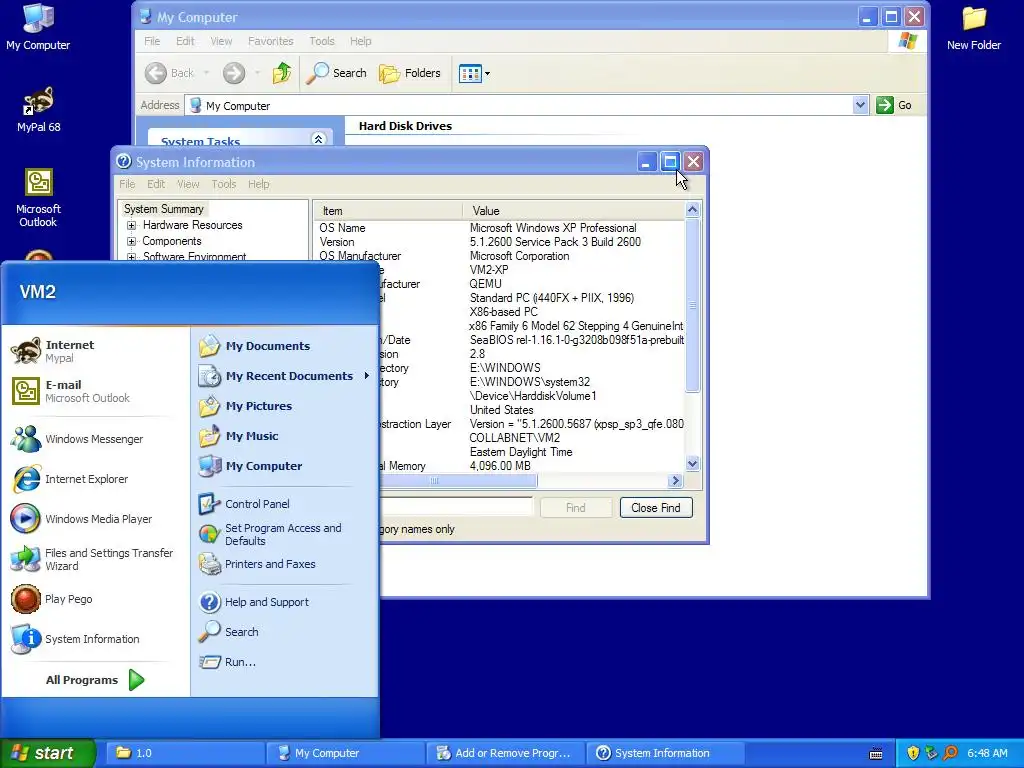Open Edit menu in System Information

155,184
